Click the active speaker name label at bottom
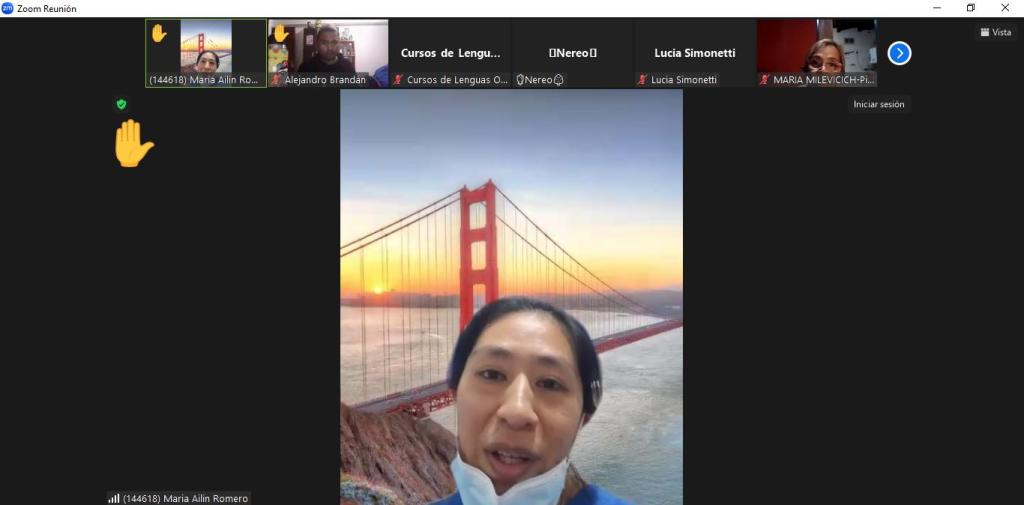This screenshot has width=1024, height=505. click(185, 498)
